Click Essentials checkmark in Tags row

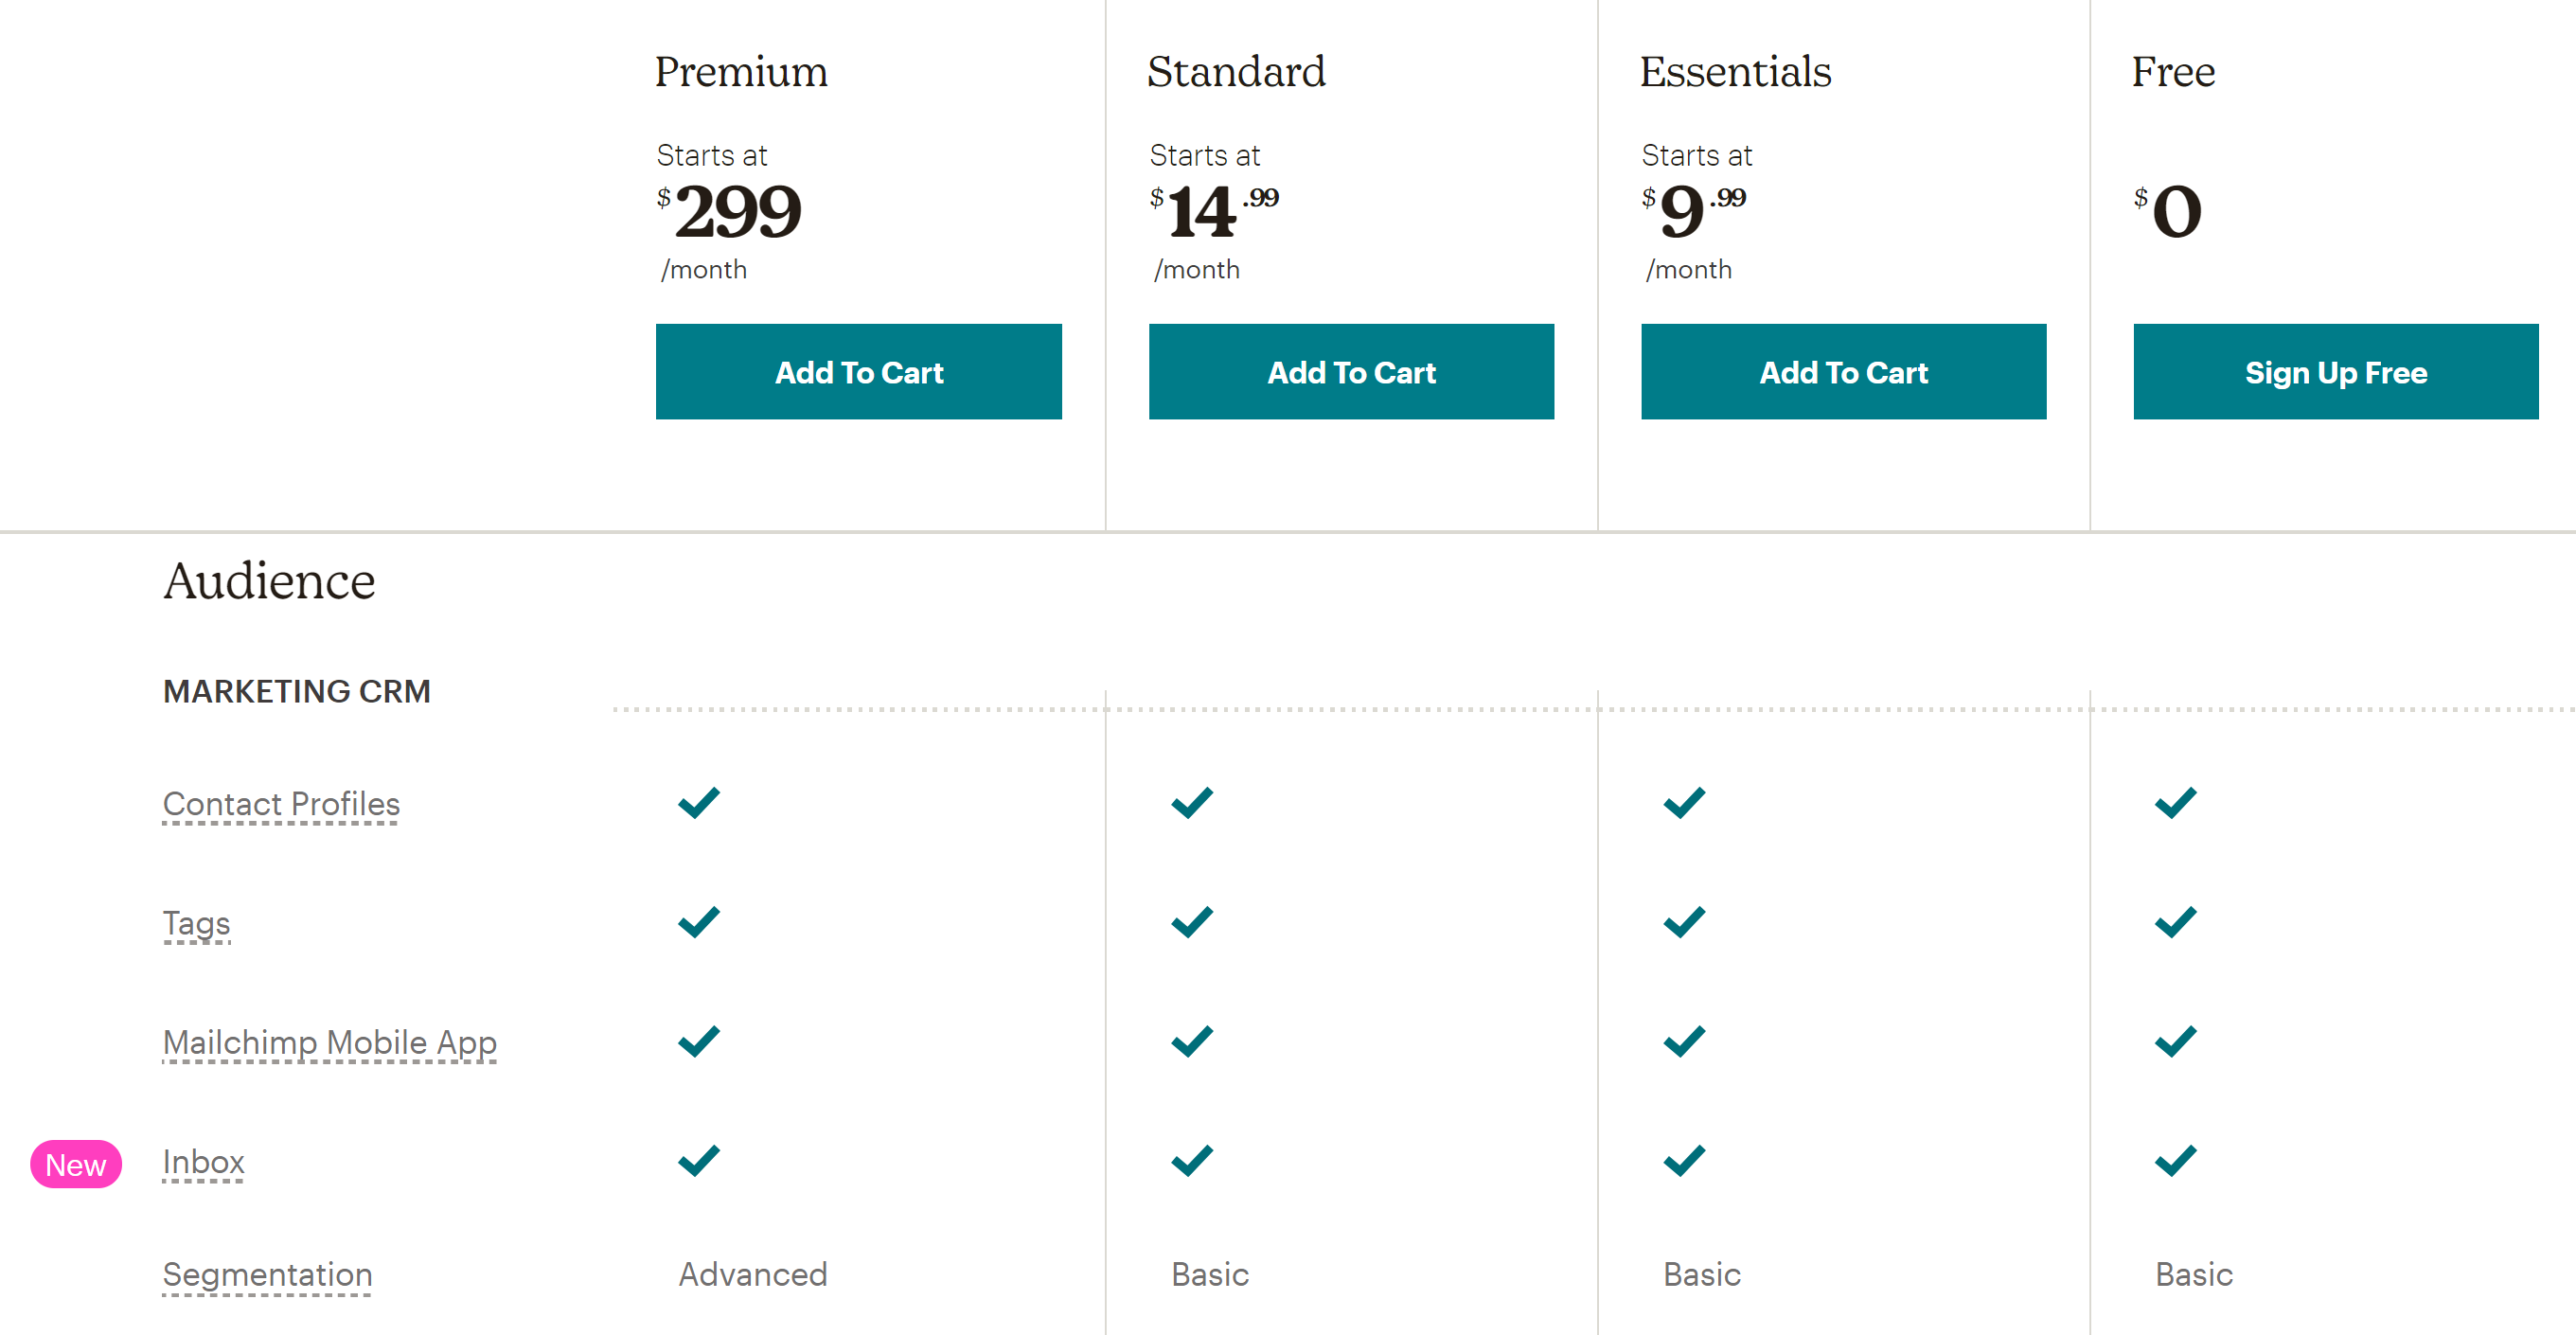[x=1684, y=921]
